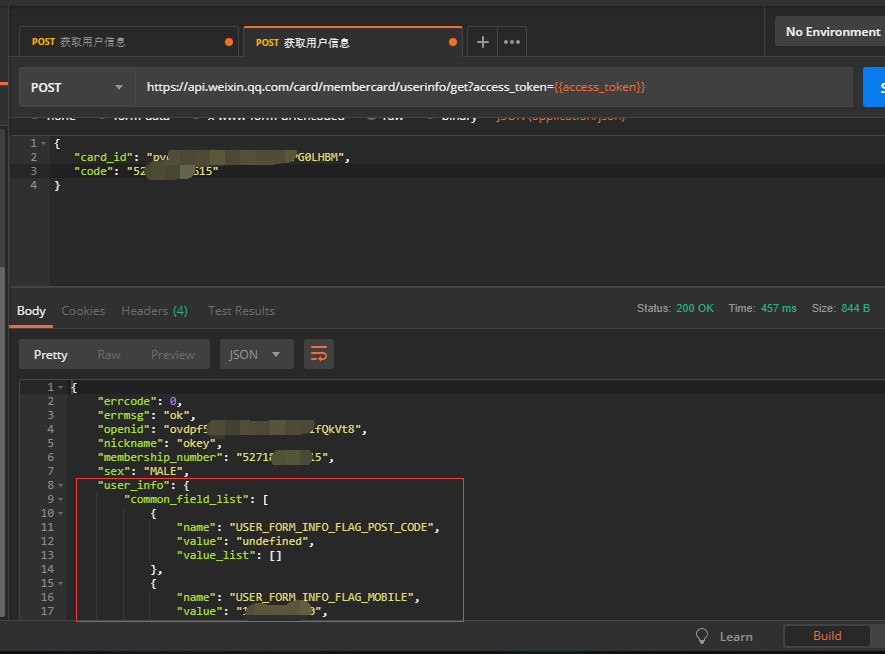
Task: Open the No Environment selector
Action: (830, 32)
